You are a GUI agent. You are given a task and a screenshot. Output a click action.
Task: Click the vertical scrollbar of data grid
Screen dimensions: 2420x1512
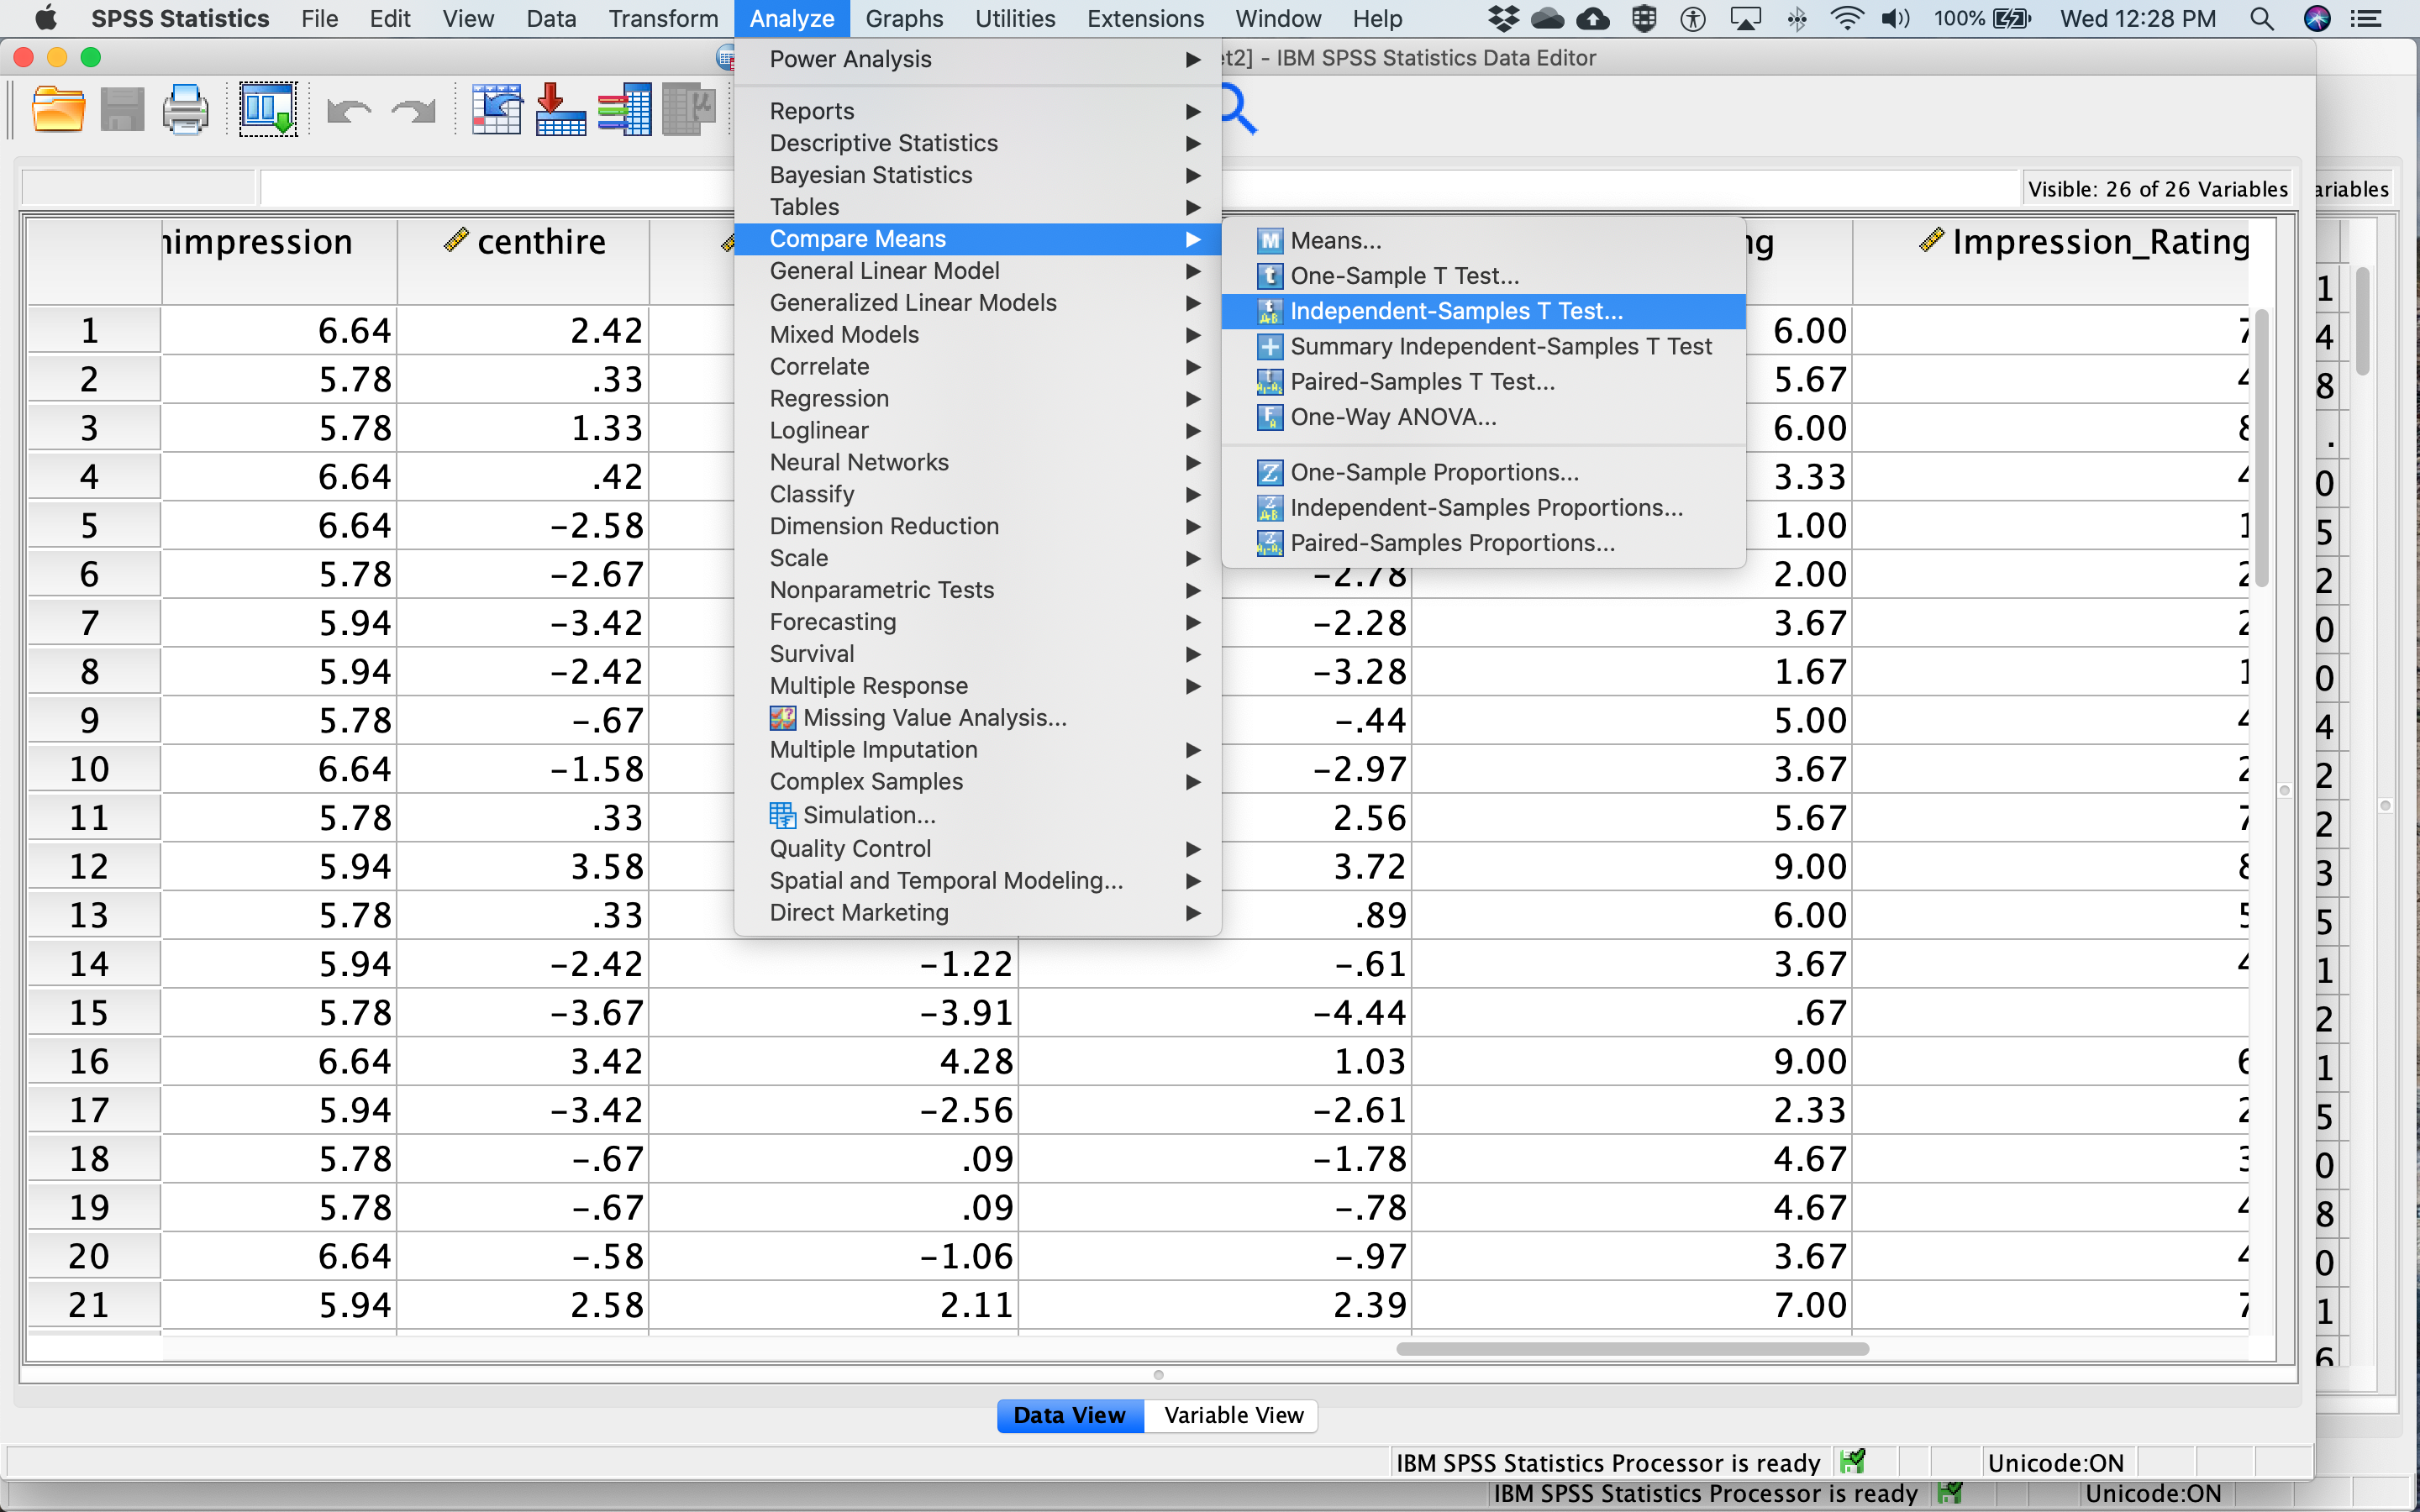click(x=2261, y=448)
